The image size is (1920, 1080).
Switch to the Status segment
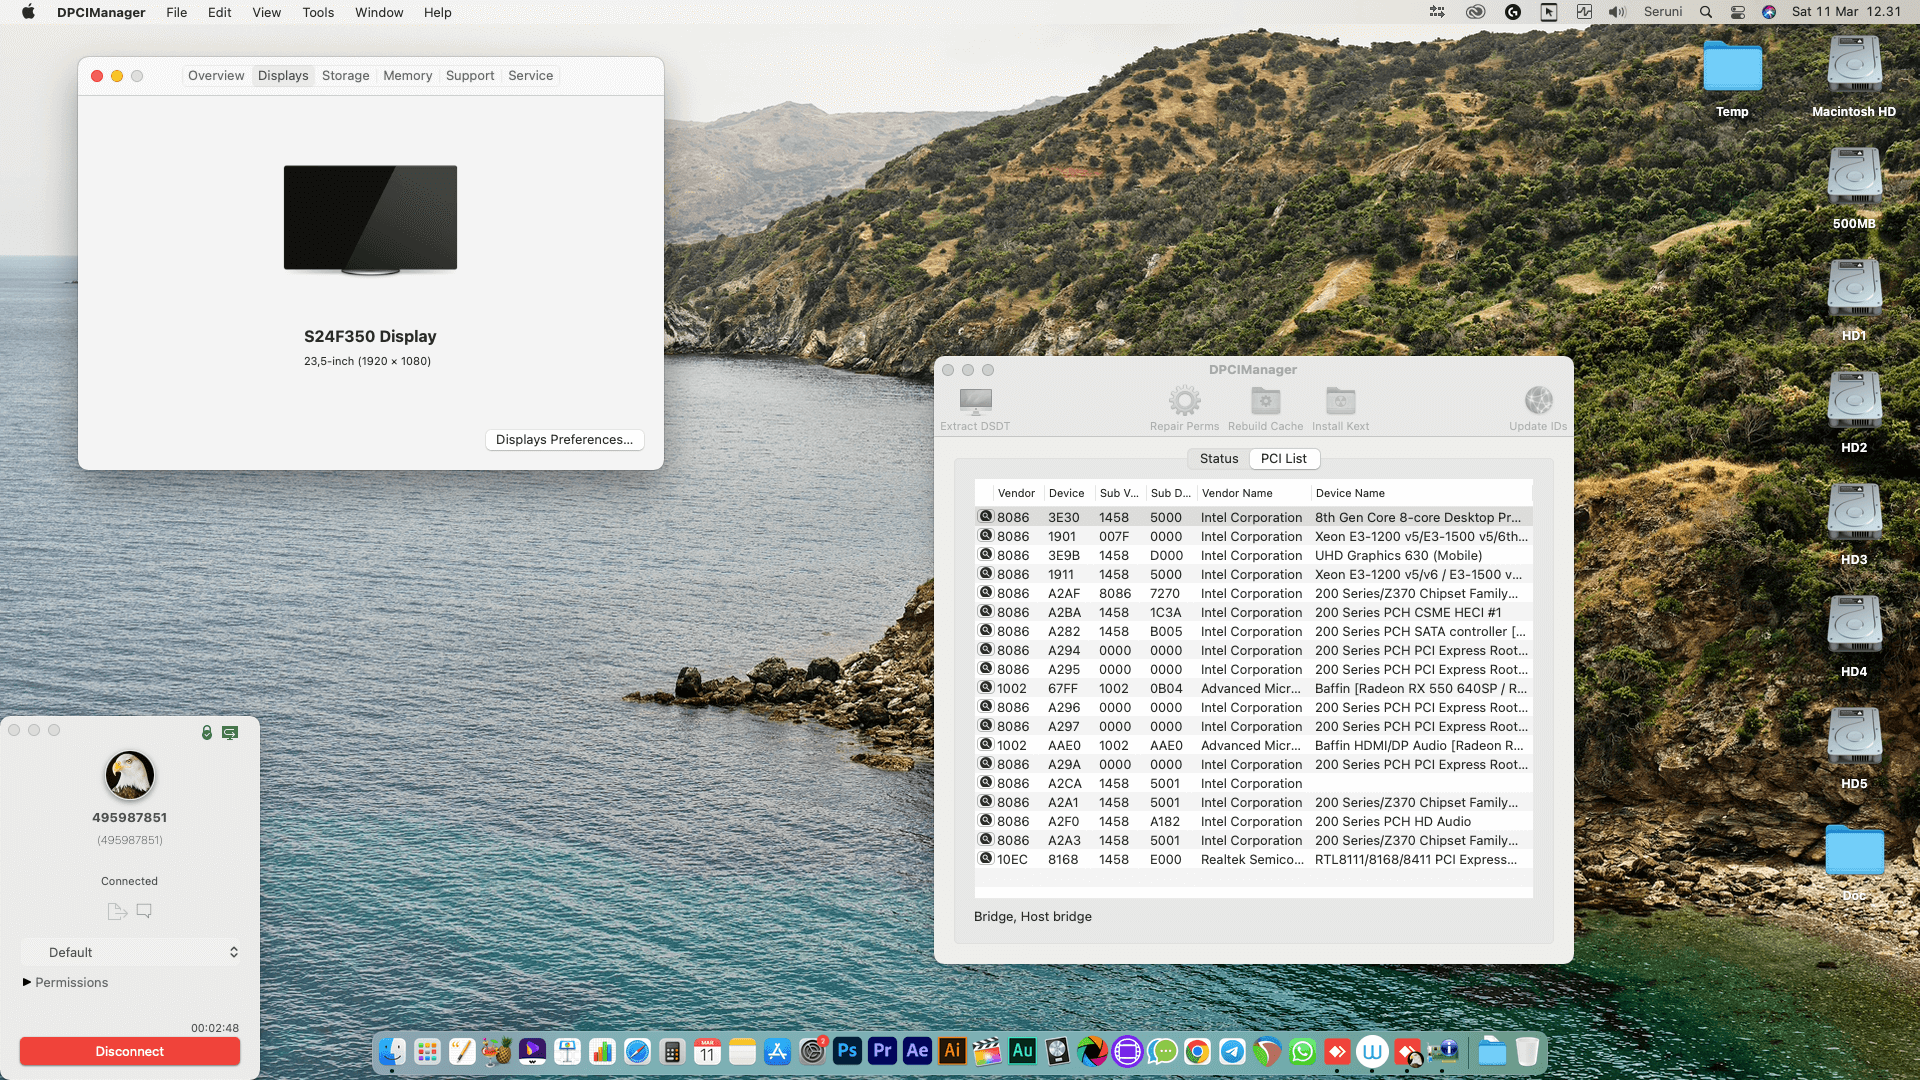pyautogui.click(x=1218, y=458)
